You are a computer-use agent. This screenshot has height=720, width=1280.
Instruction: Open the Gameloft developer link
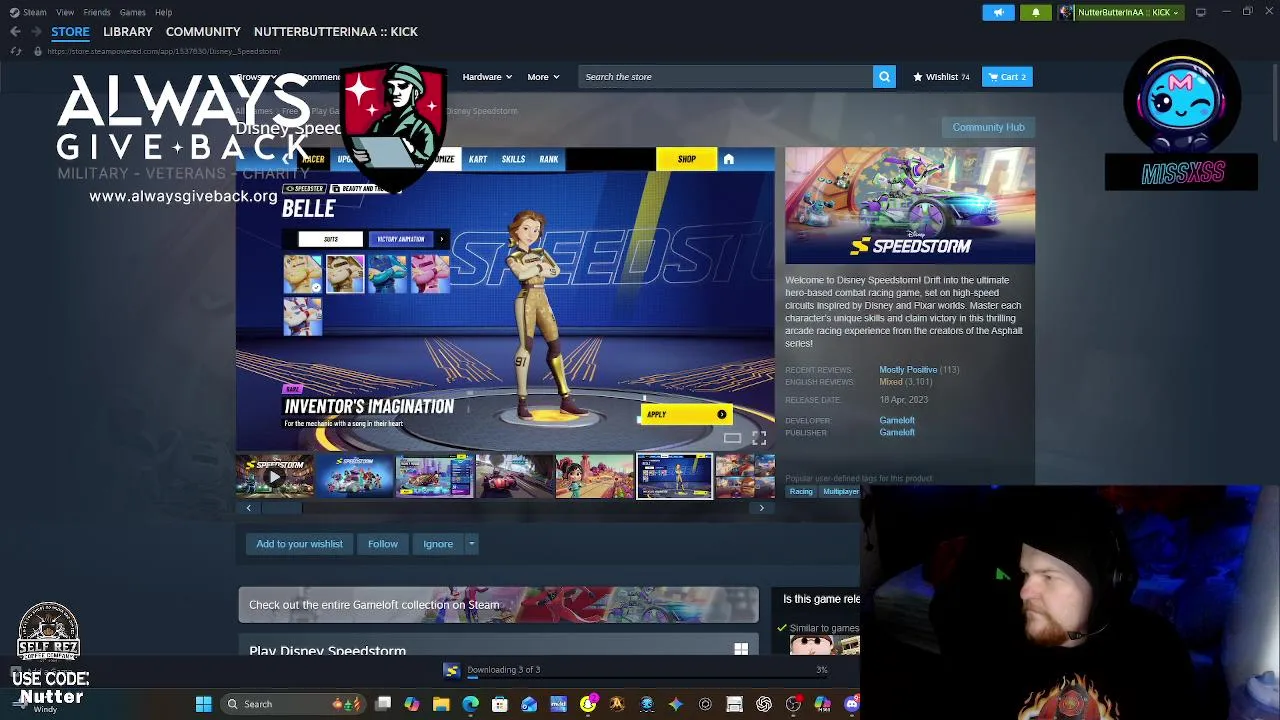pos(897,421)
